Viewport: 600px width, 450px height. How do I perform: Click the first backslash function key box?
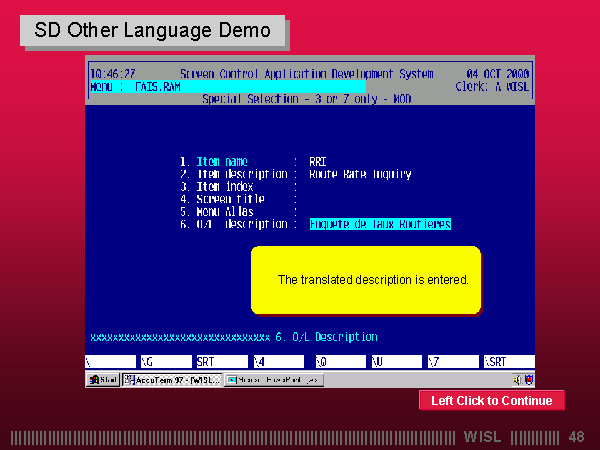(x=110, y=361)
